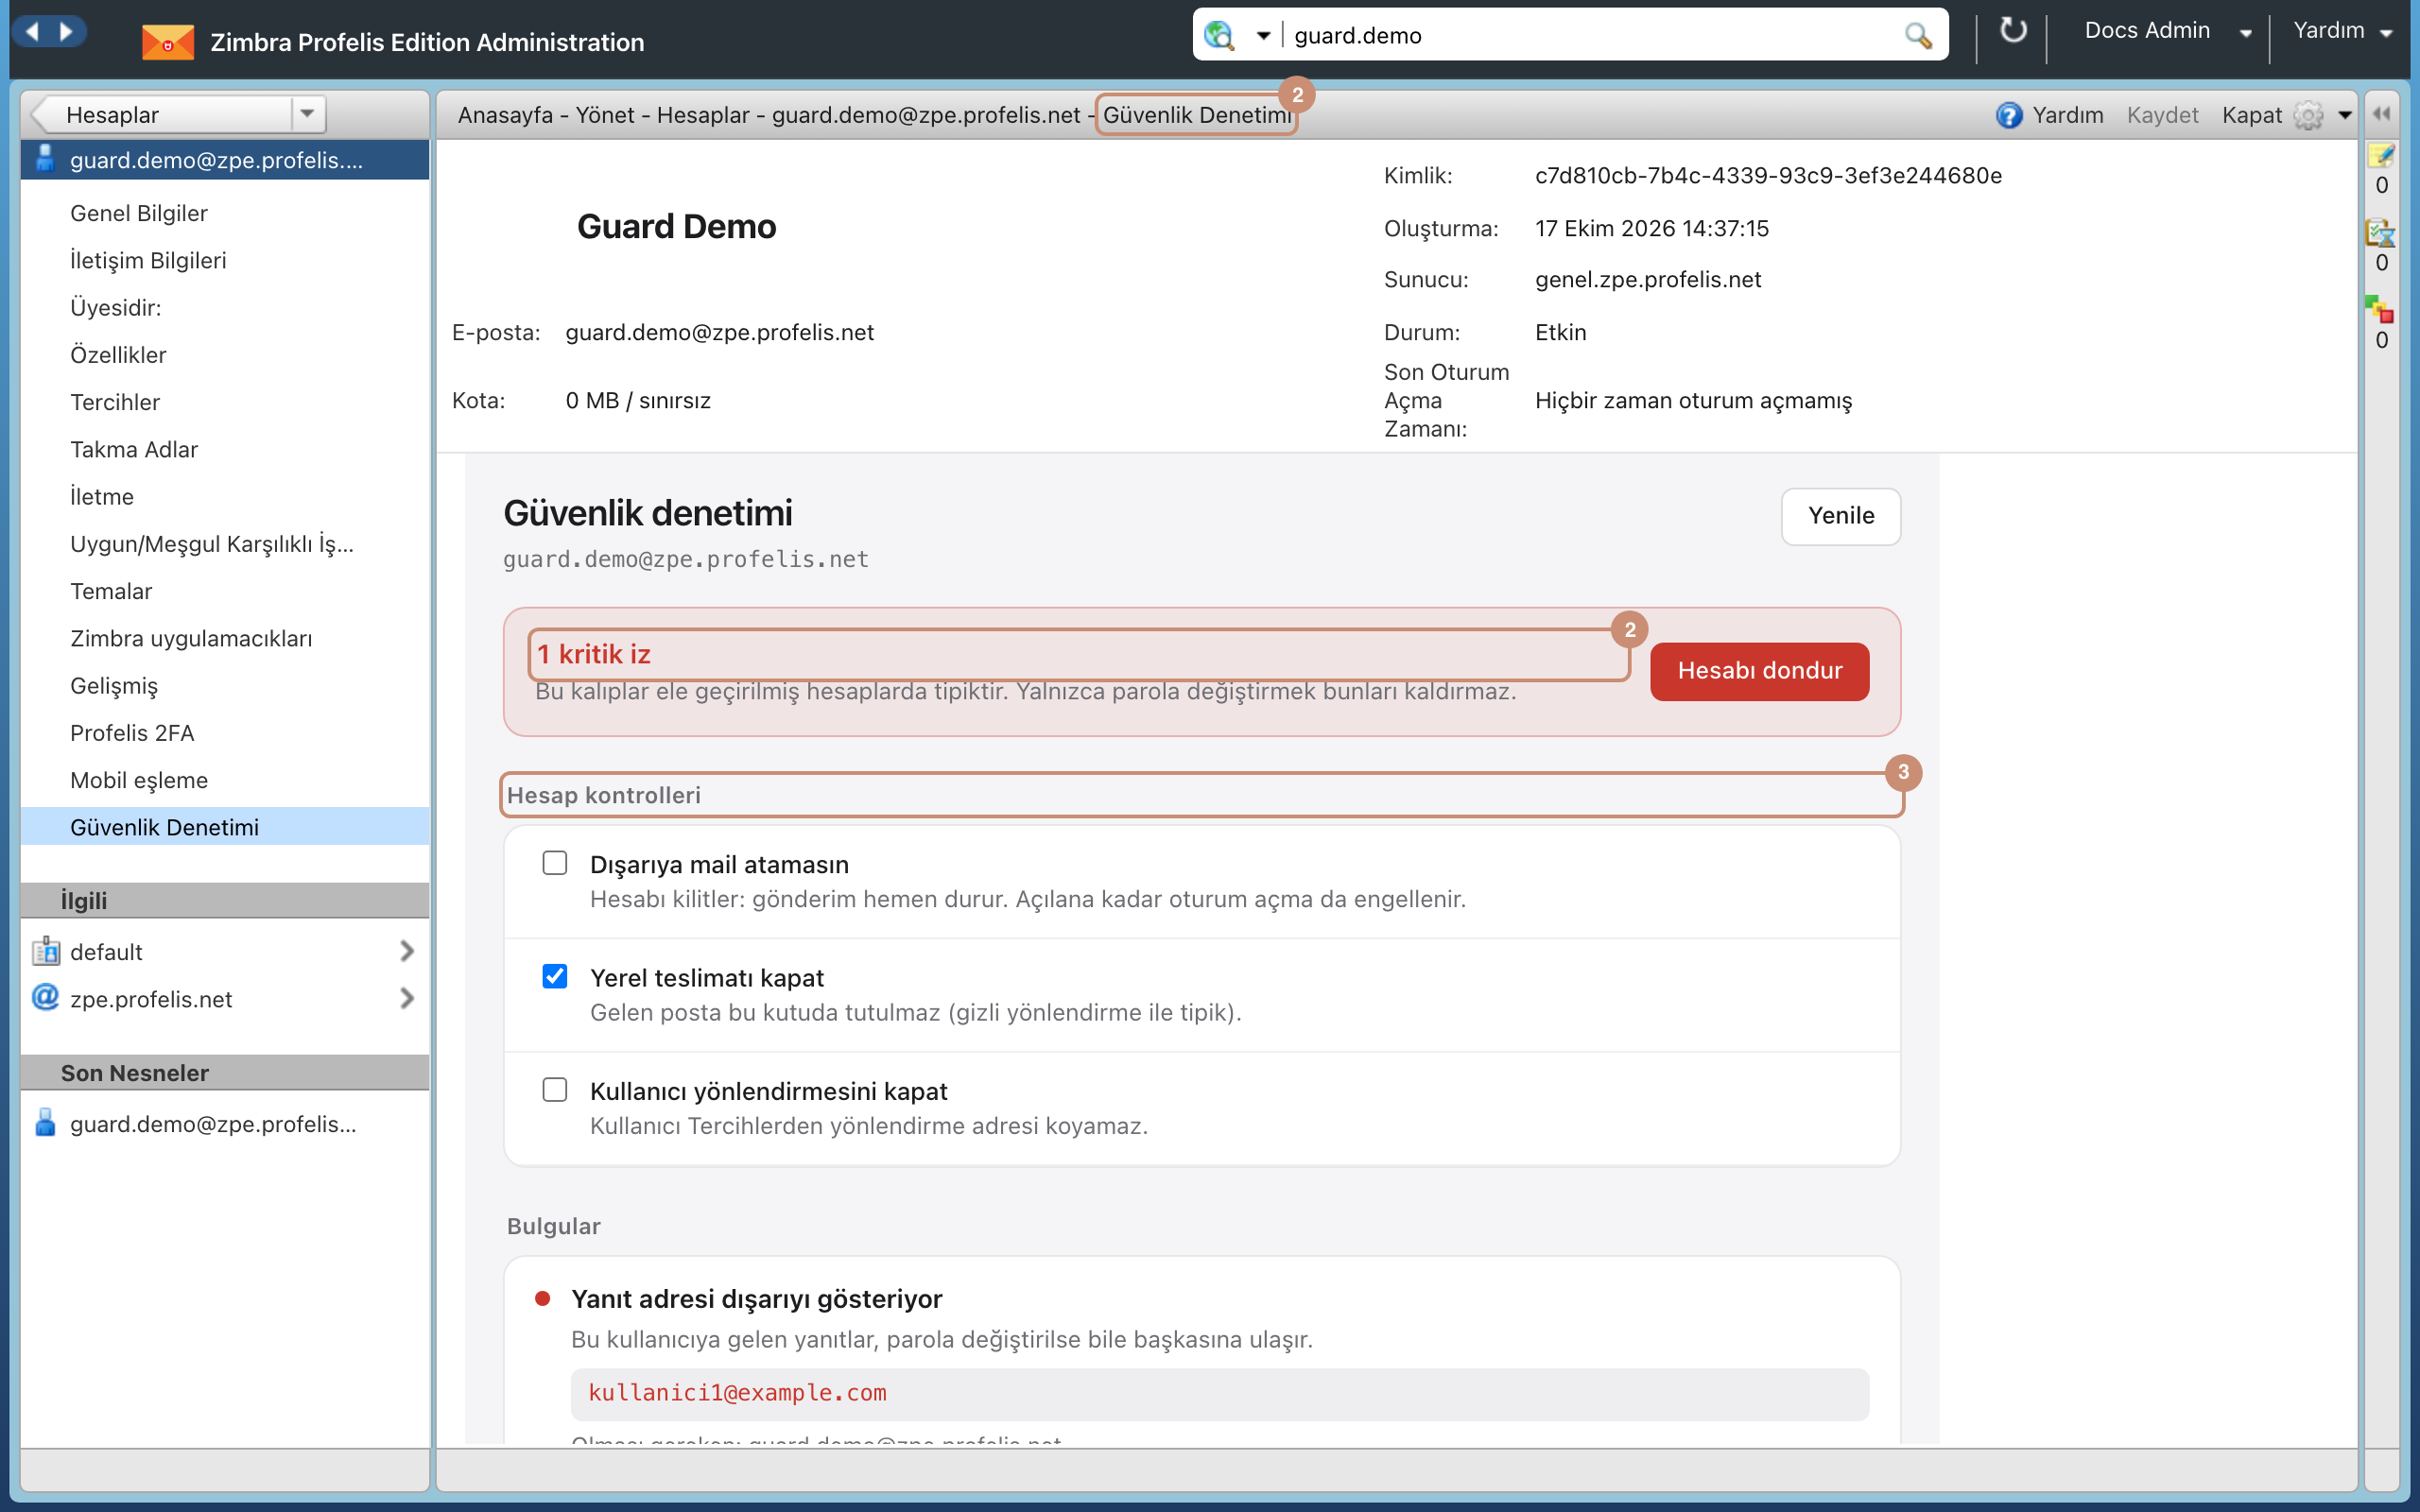
Task: Uncheck Yerel teslimatı kapat checkbox
Action: (554, 976)
